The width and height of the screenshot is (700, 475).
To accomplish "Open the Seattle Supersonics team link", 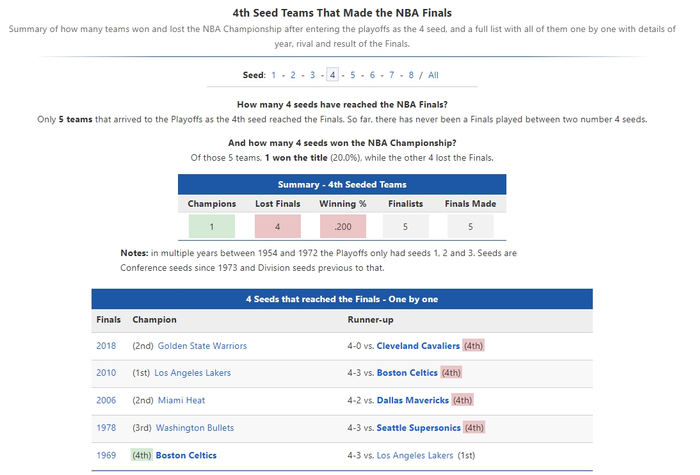I will [x=418, y=428].
